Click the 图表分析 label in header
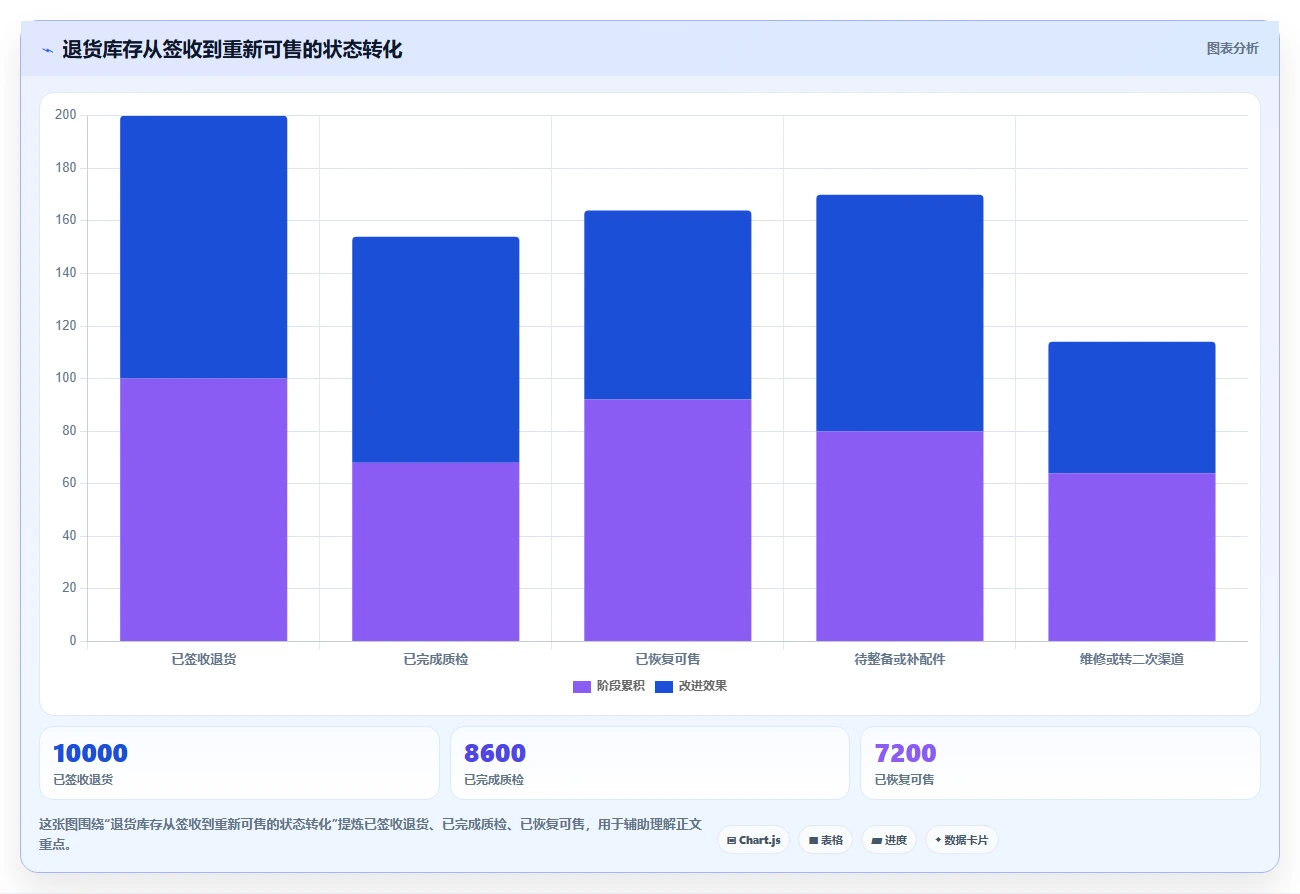 click(1232, 48)
